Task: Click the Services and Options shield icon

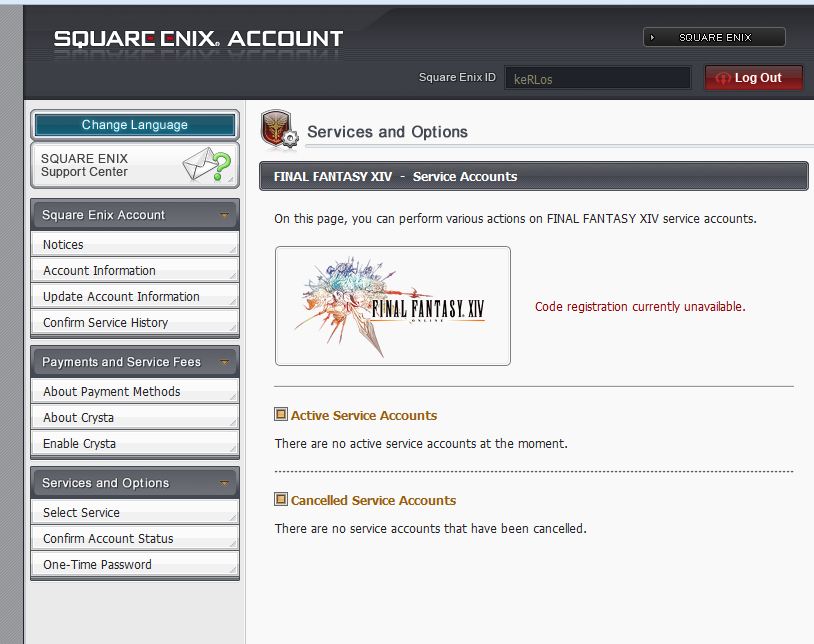Action: (279, 129)
